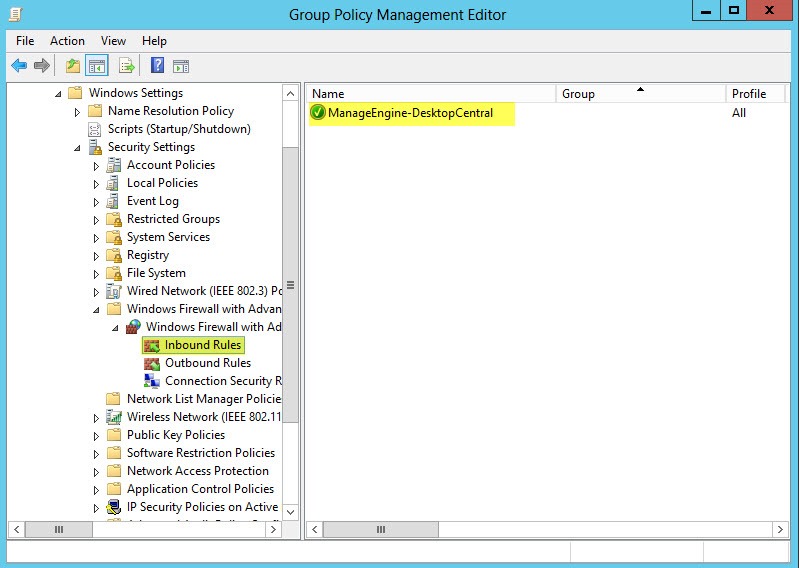Click tree pane scroll up arrow

click(x=290, y=94)
